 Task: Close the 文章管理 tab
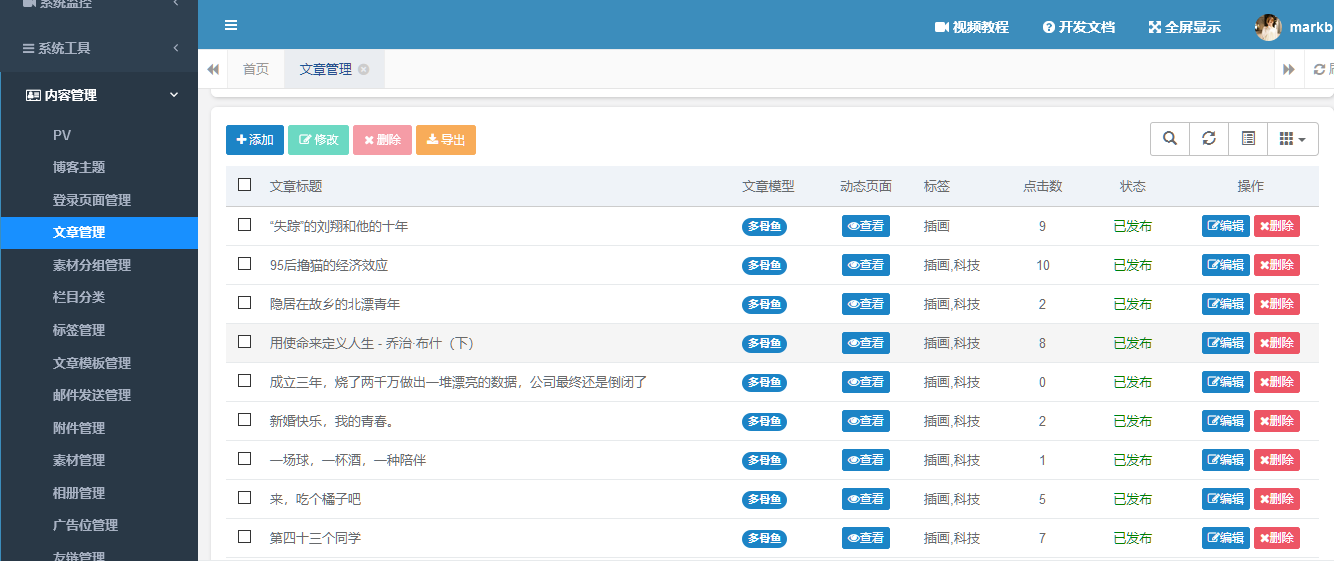click(364, 69)
